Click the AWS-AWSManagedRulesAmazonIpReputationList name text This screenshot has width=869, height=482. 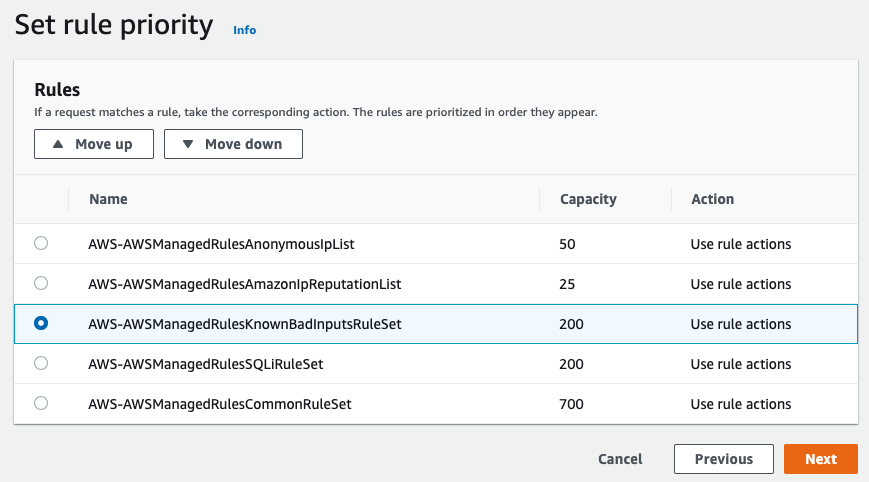244,284
